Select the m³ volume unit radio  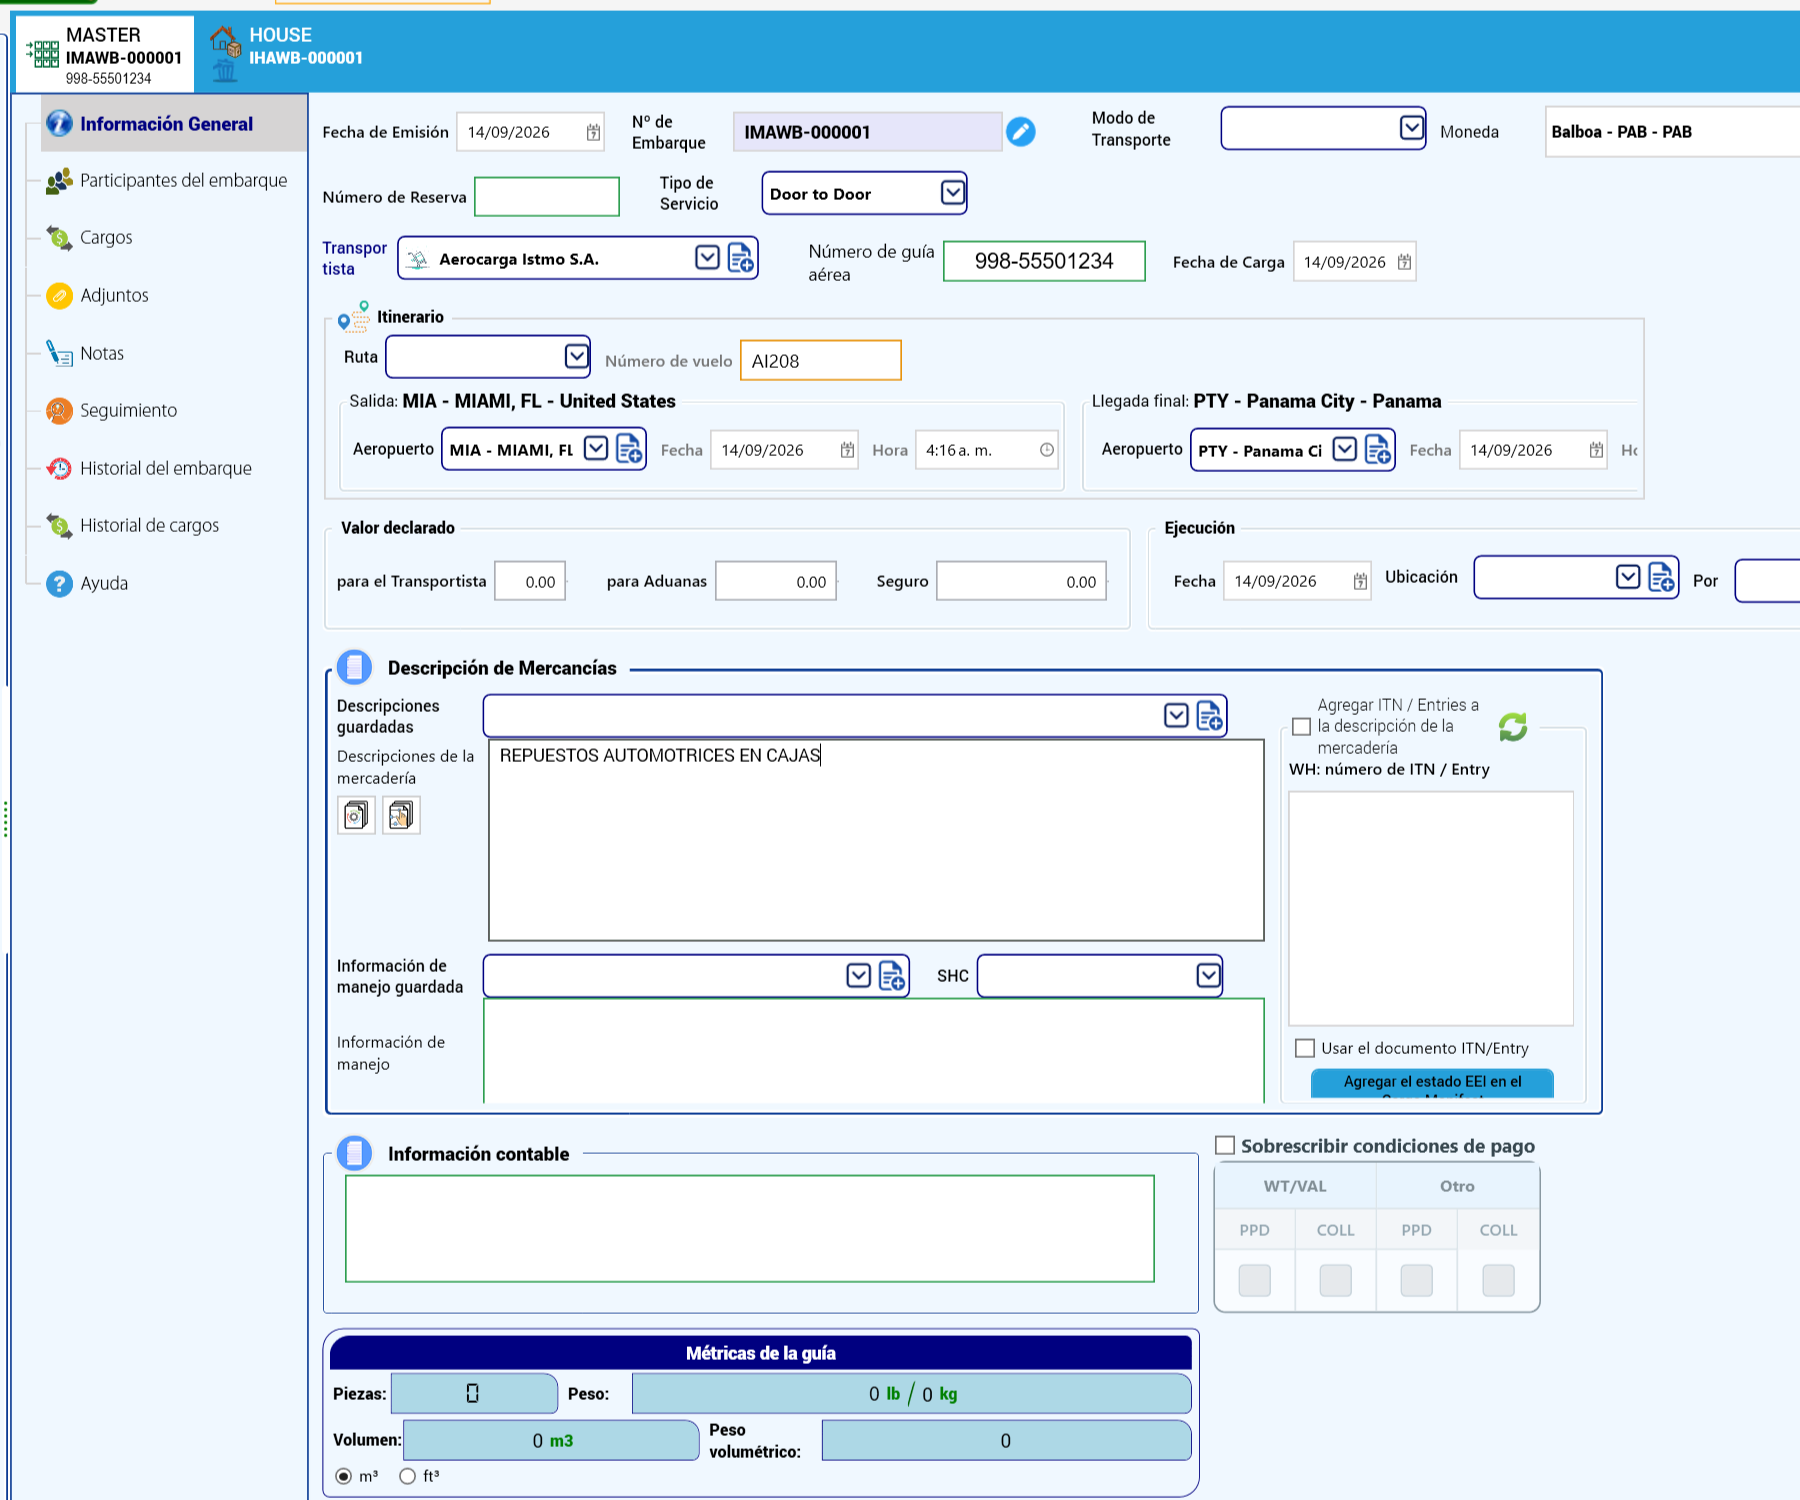[344, 1476]
